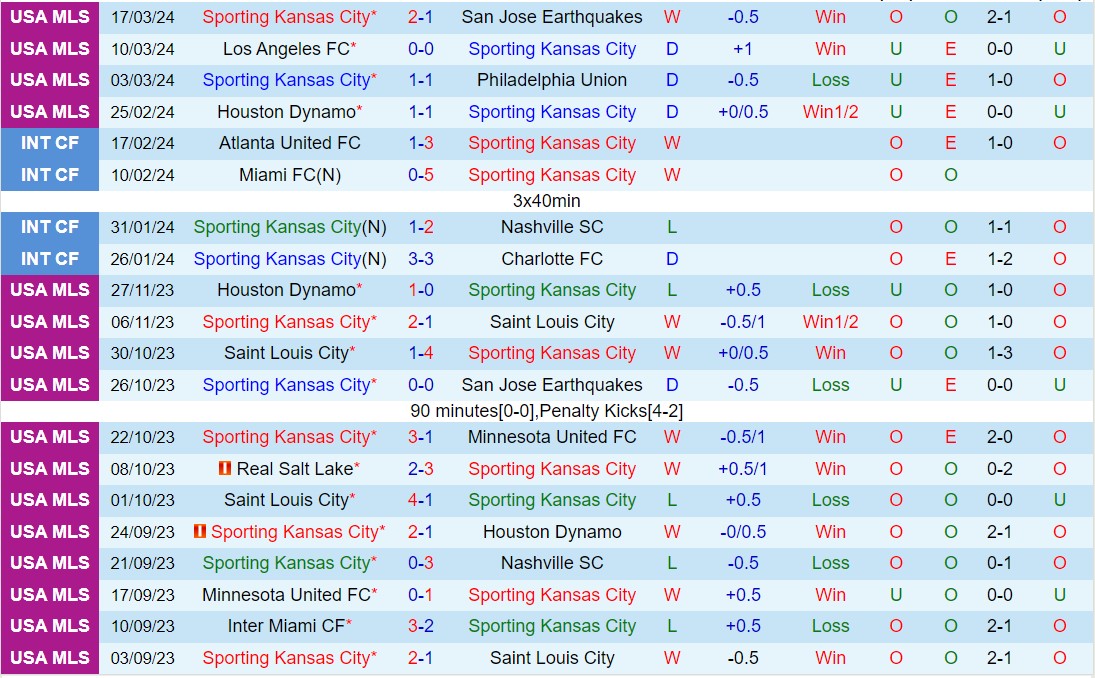The image size is (1095, 678).
Task: Click the Win1/2 result on the 25/02/24 row
Action: point(830,112)
